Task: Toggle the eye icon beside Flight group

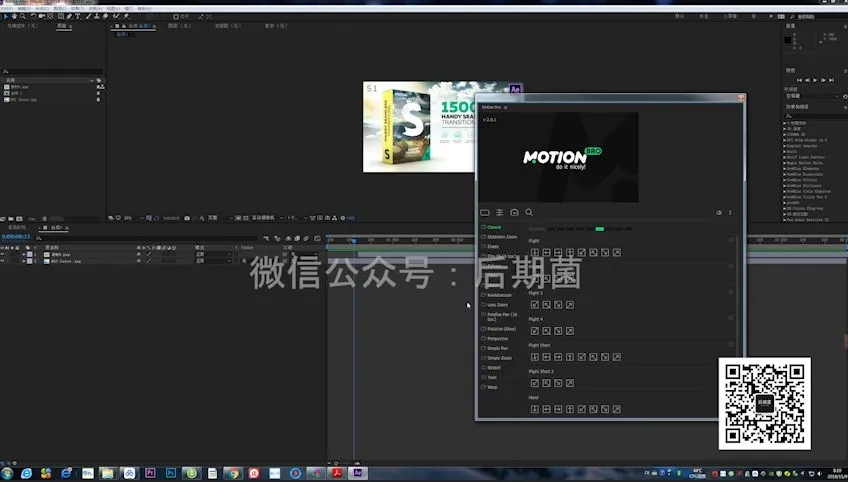Action: point(731,240)
